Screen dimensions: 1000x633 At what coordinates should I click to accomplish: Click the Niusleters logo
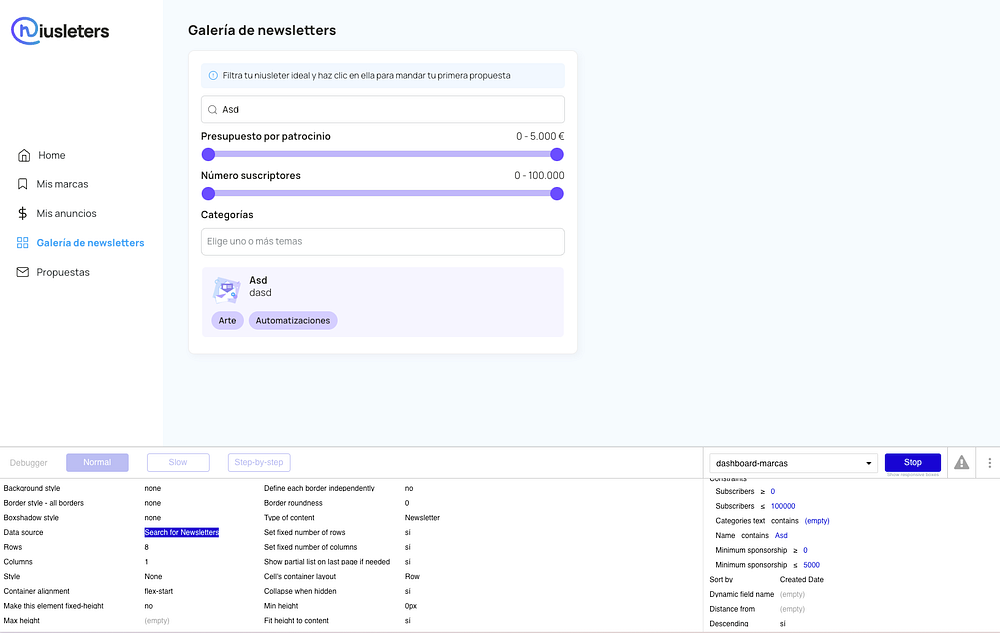(x=60, y=31)
